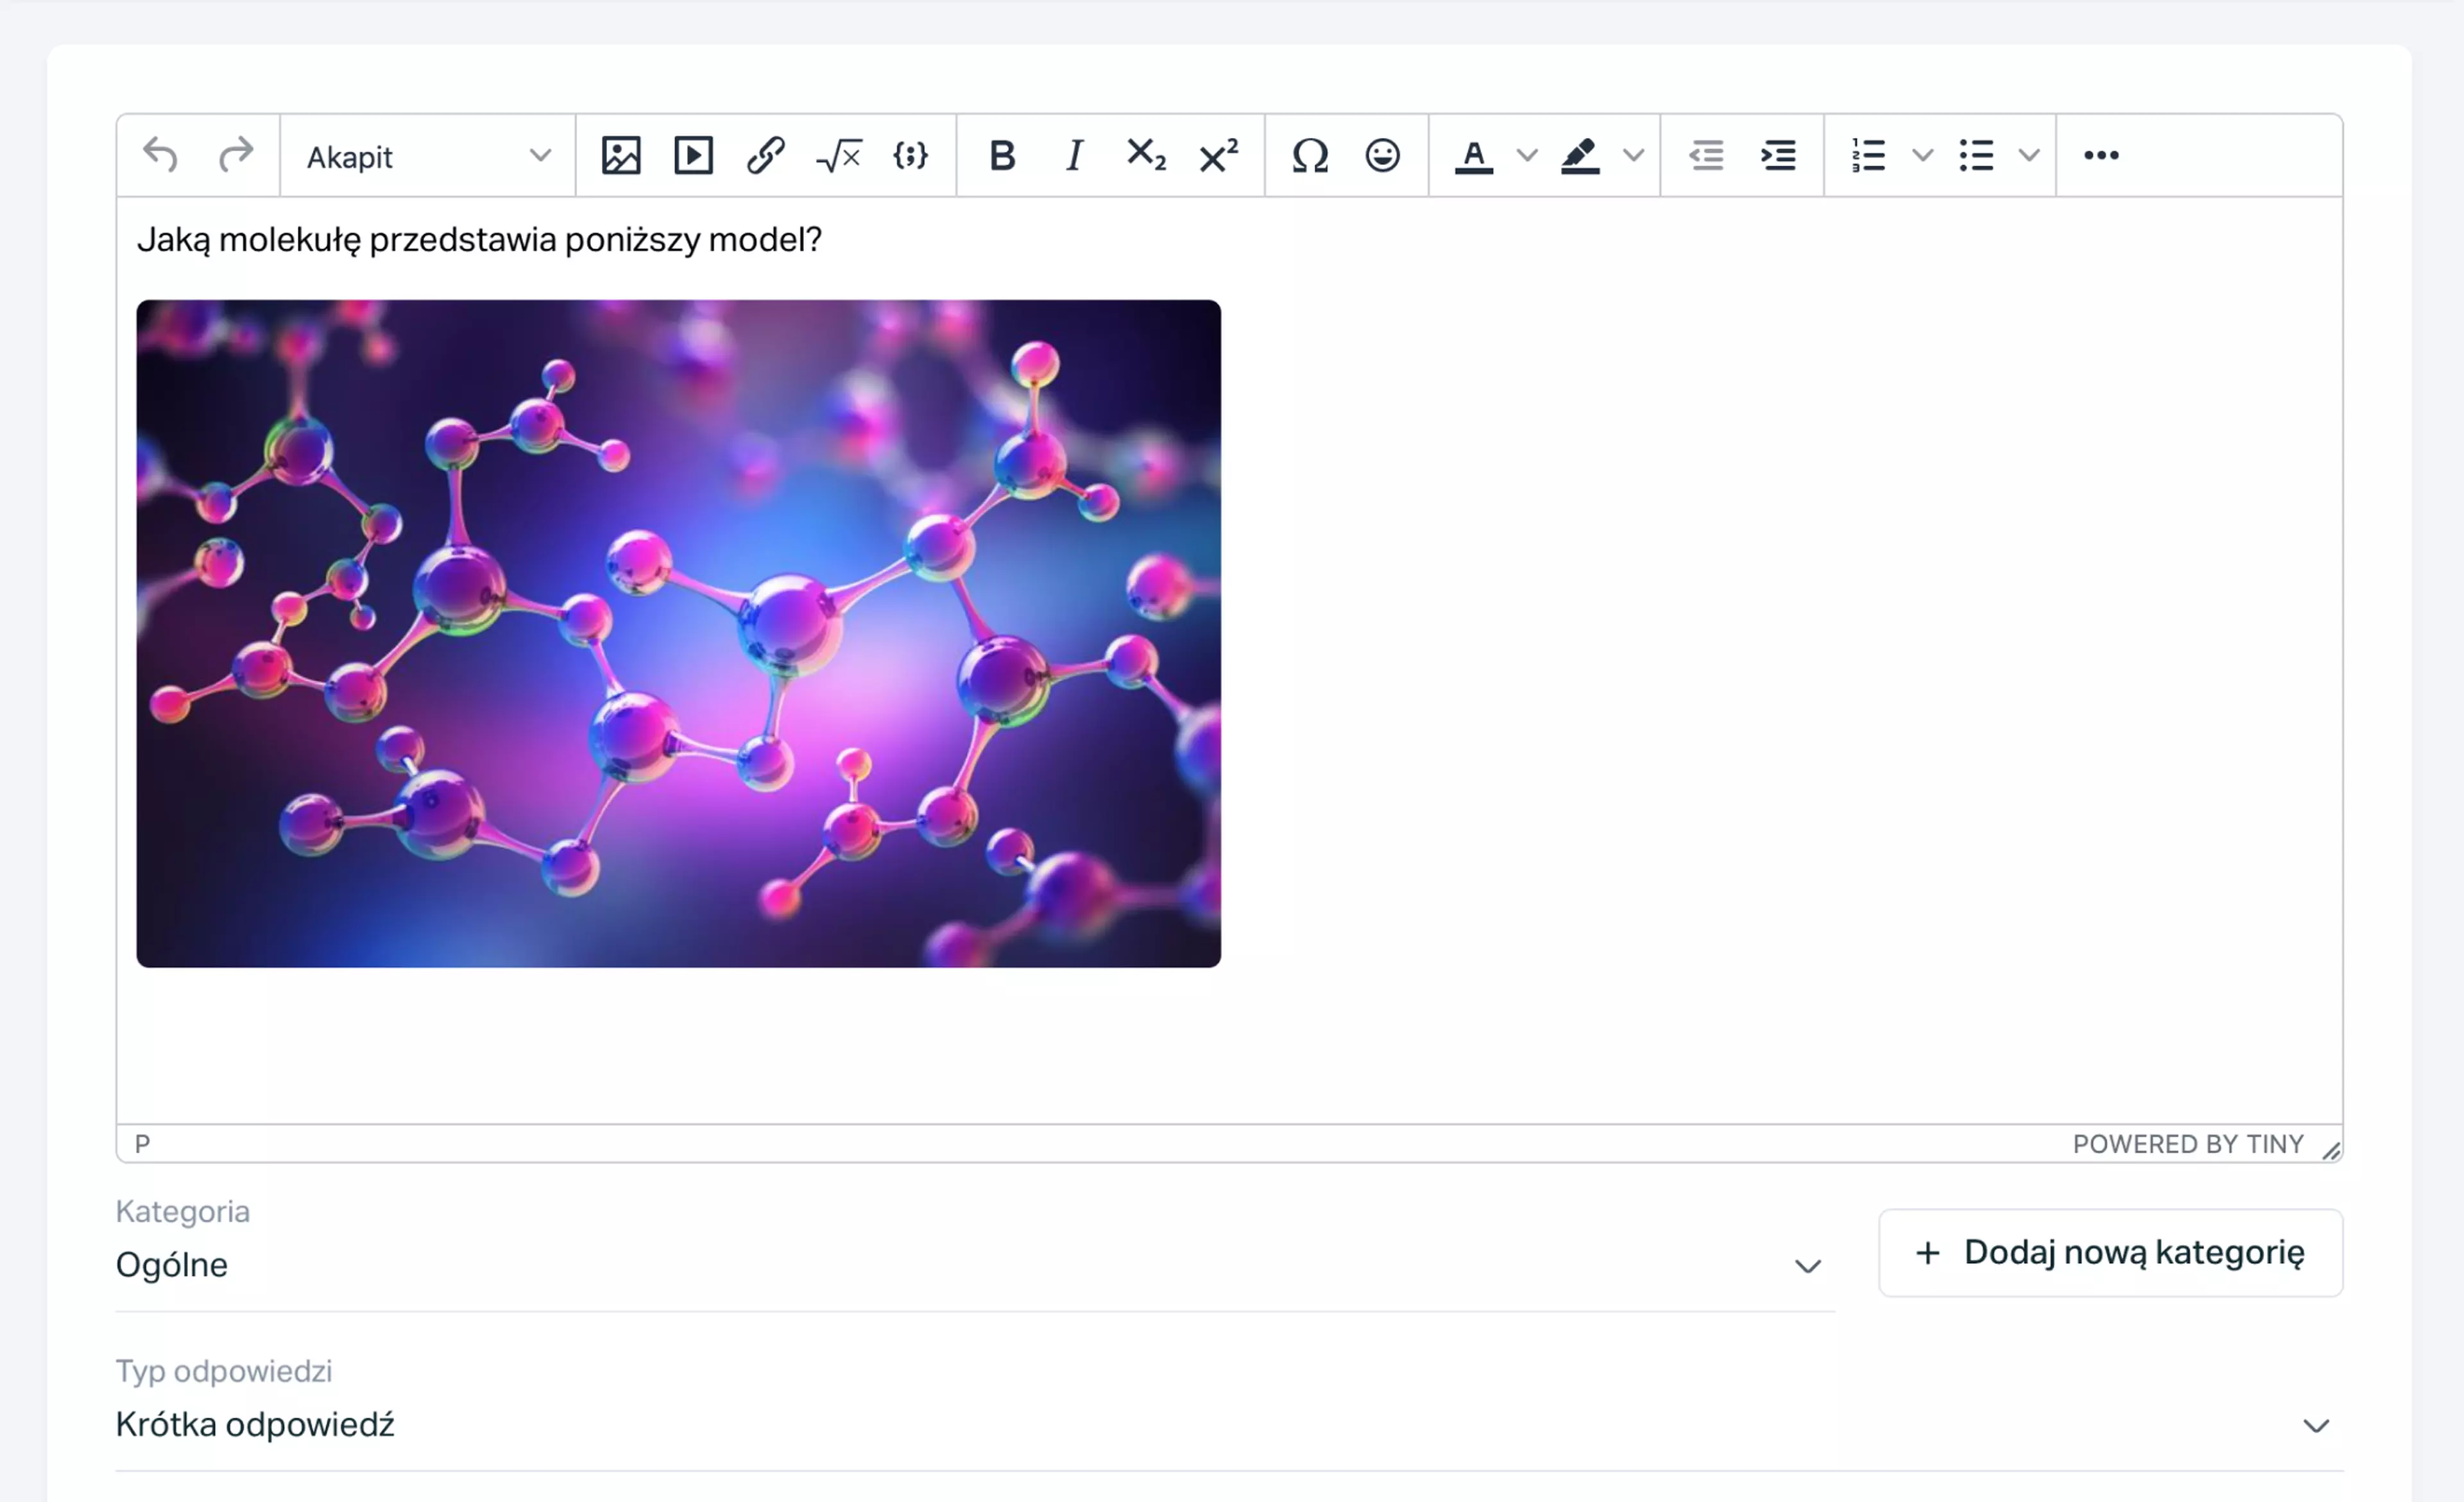Image resolution: width=2464 pixels, height=1502 pixels.
Task: Expand the text color palette arrow
Action: tap(1527, 156)
